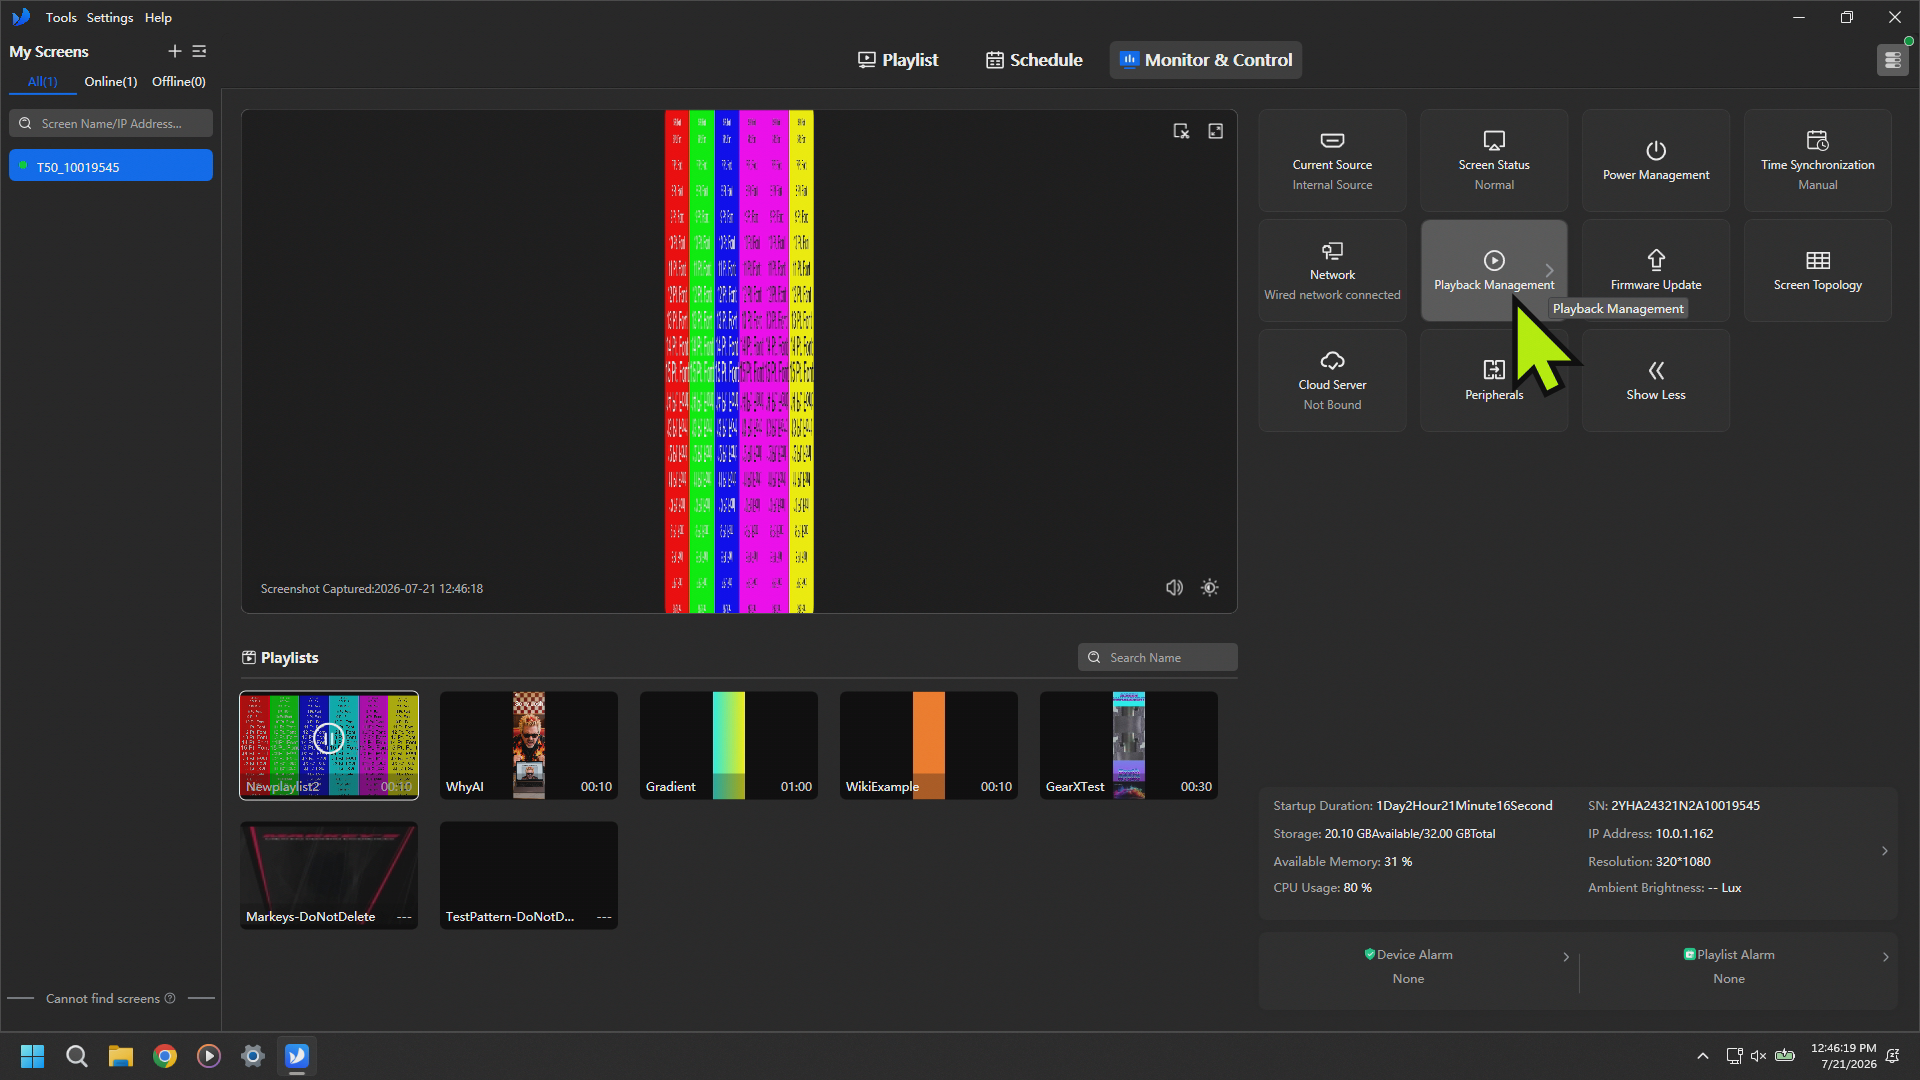Open the Screen Status panel
Screen dimensions: 1920x1080
[x=1494, y=160]
